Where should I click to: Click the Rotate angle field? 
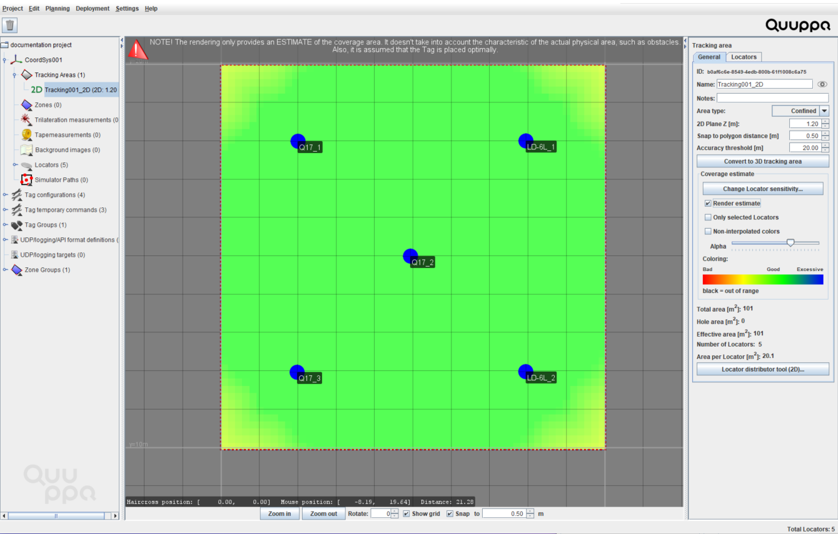[x=381, y=514]
